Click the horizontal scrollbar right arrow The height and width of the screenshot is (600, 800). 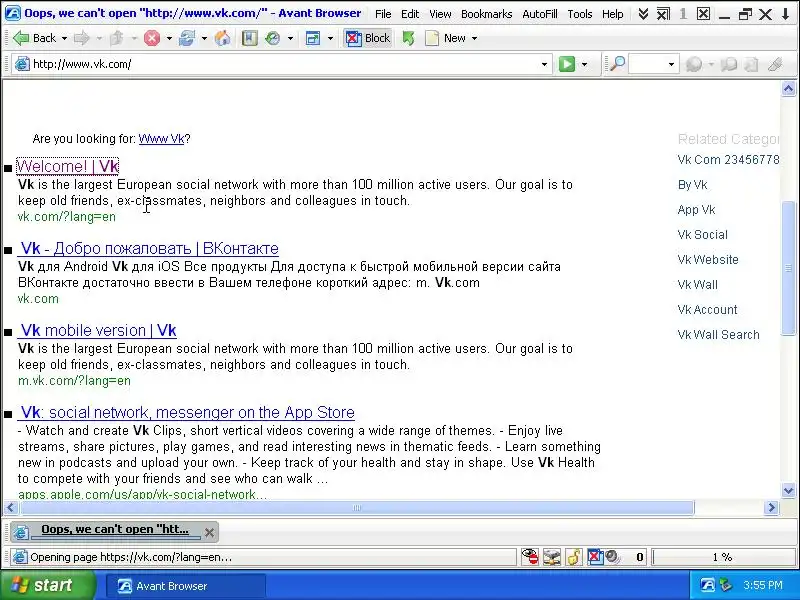(771, 507)
